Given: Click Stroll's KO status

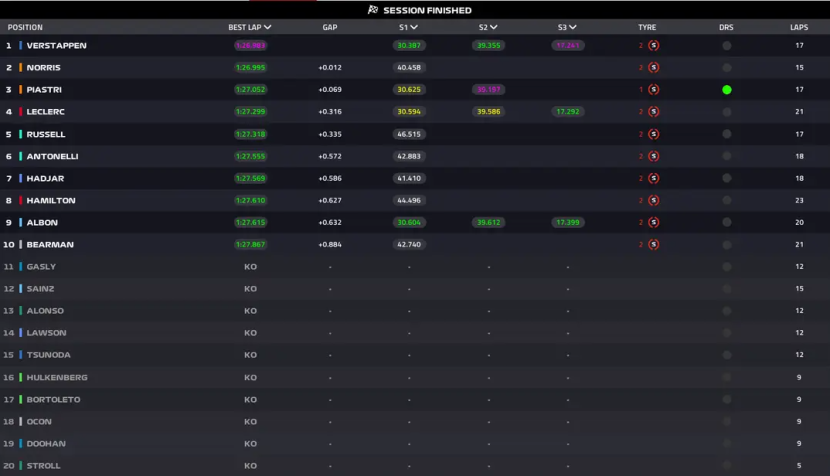Looking at the screenshot, I should tap(250, 466).
